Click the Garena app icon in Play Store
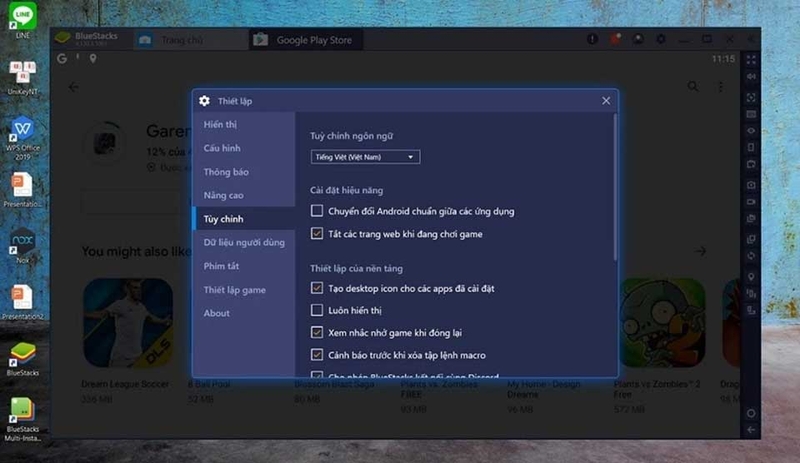The height and width of the screenshot is (463, 800). pos(106,143)
